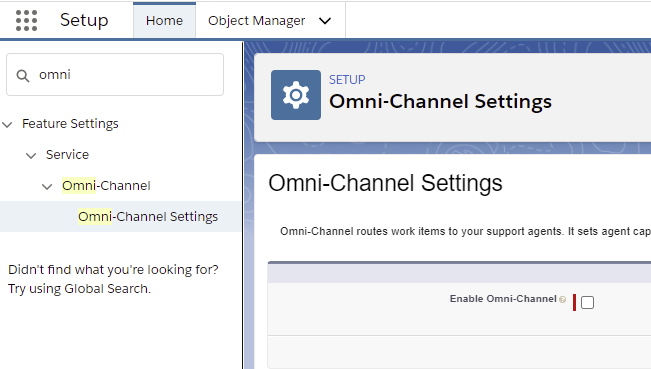This screenshot has width=651, height=369.
Task: Click the Setup app name label
Action: click(x=84, y=20)
